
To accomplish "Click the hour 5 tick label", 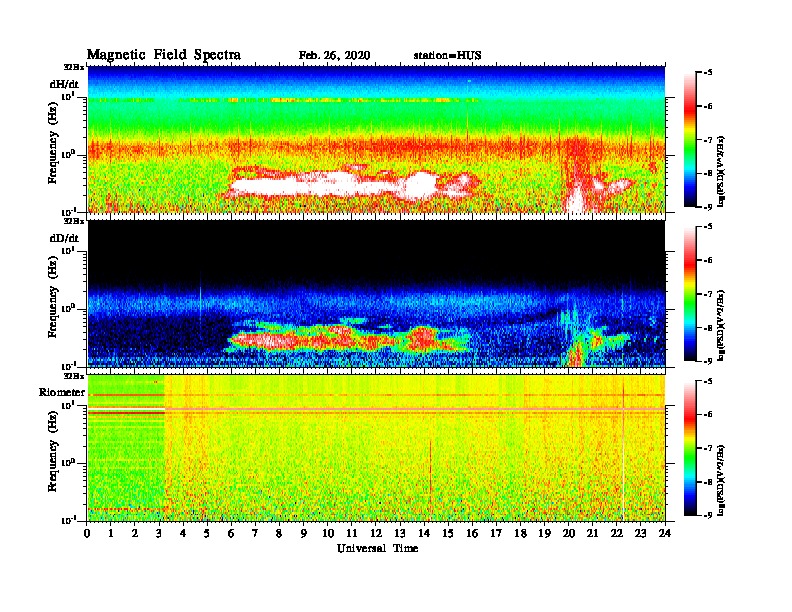I will coord(207,533).
